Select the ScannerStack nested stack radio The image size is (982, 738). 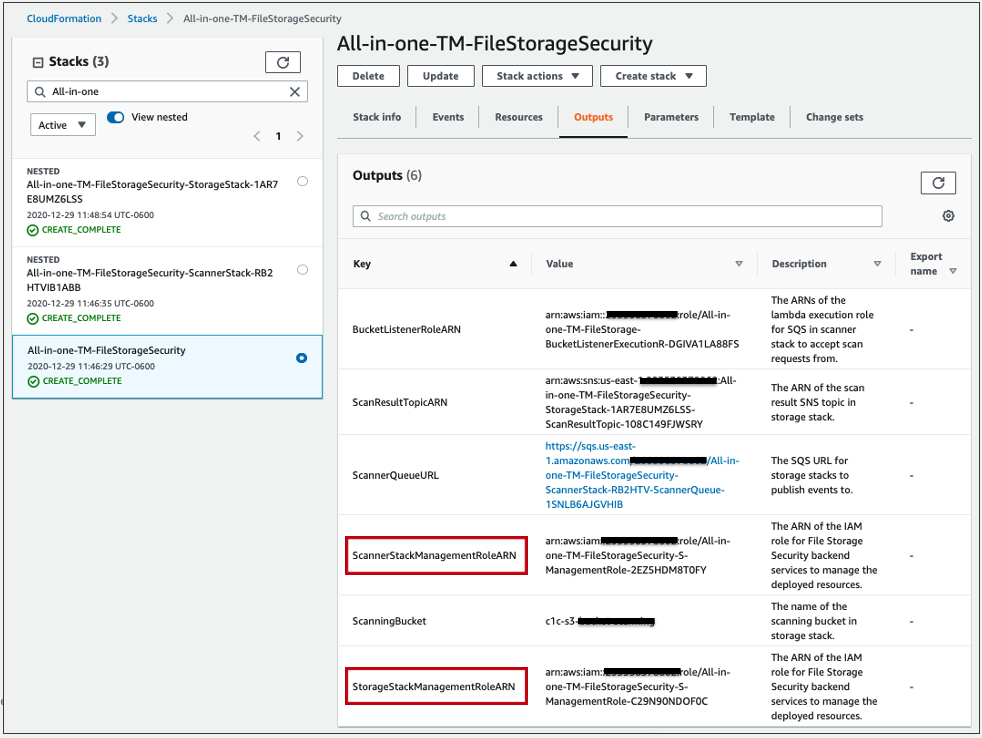coord(302,269)
